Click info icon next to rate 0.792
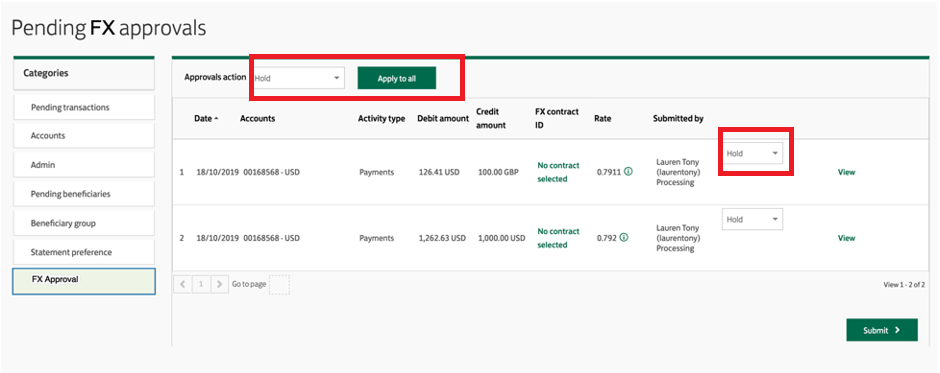940x373 pixels. pos(624,237)
